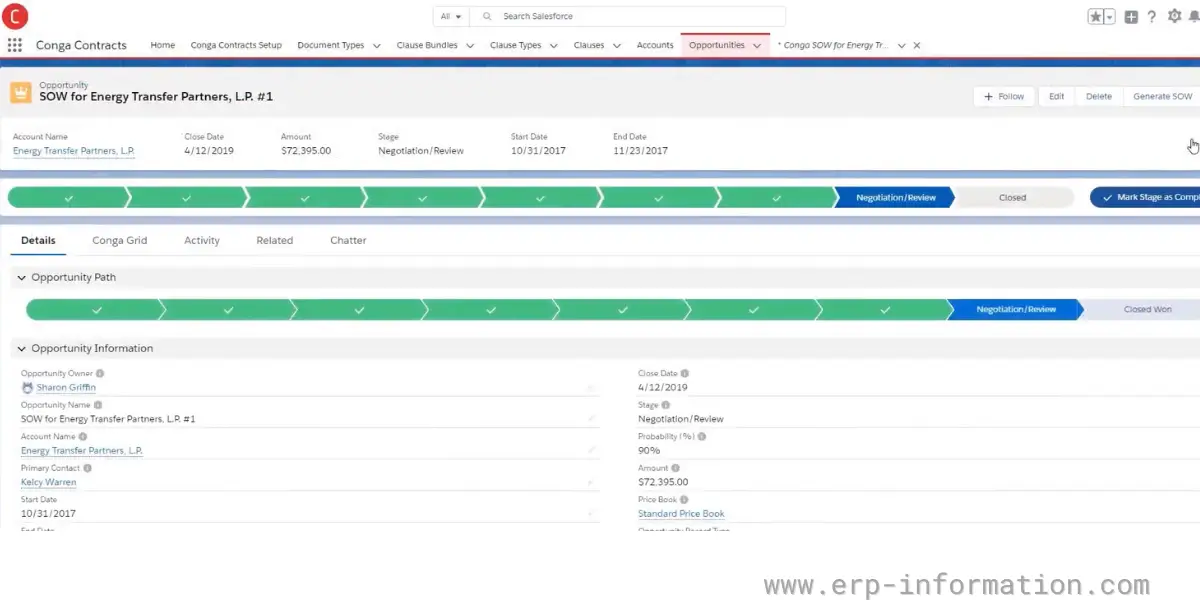Open the Setup gear icon
1200x600 pixels.
pyautogui.click(x=1174, y=17)
